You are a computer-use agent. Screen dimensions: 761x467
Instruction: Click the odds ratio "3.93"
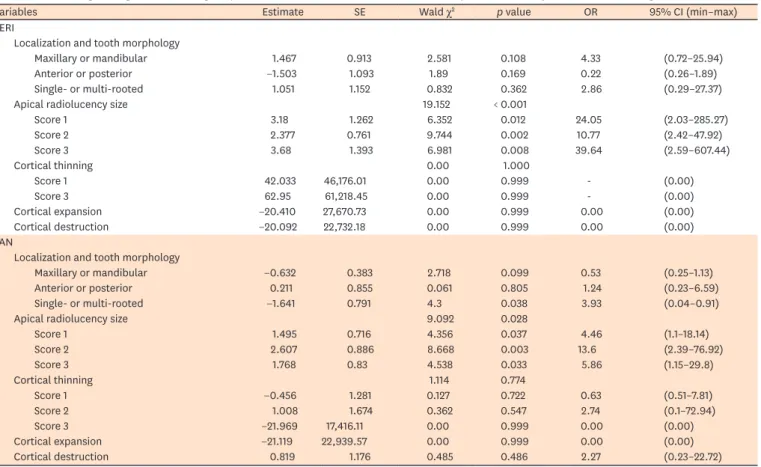tap(591, 304)
